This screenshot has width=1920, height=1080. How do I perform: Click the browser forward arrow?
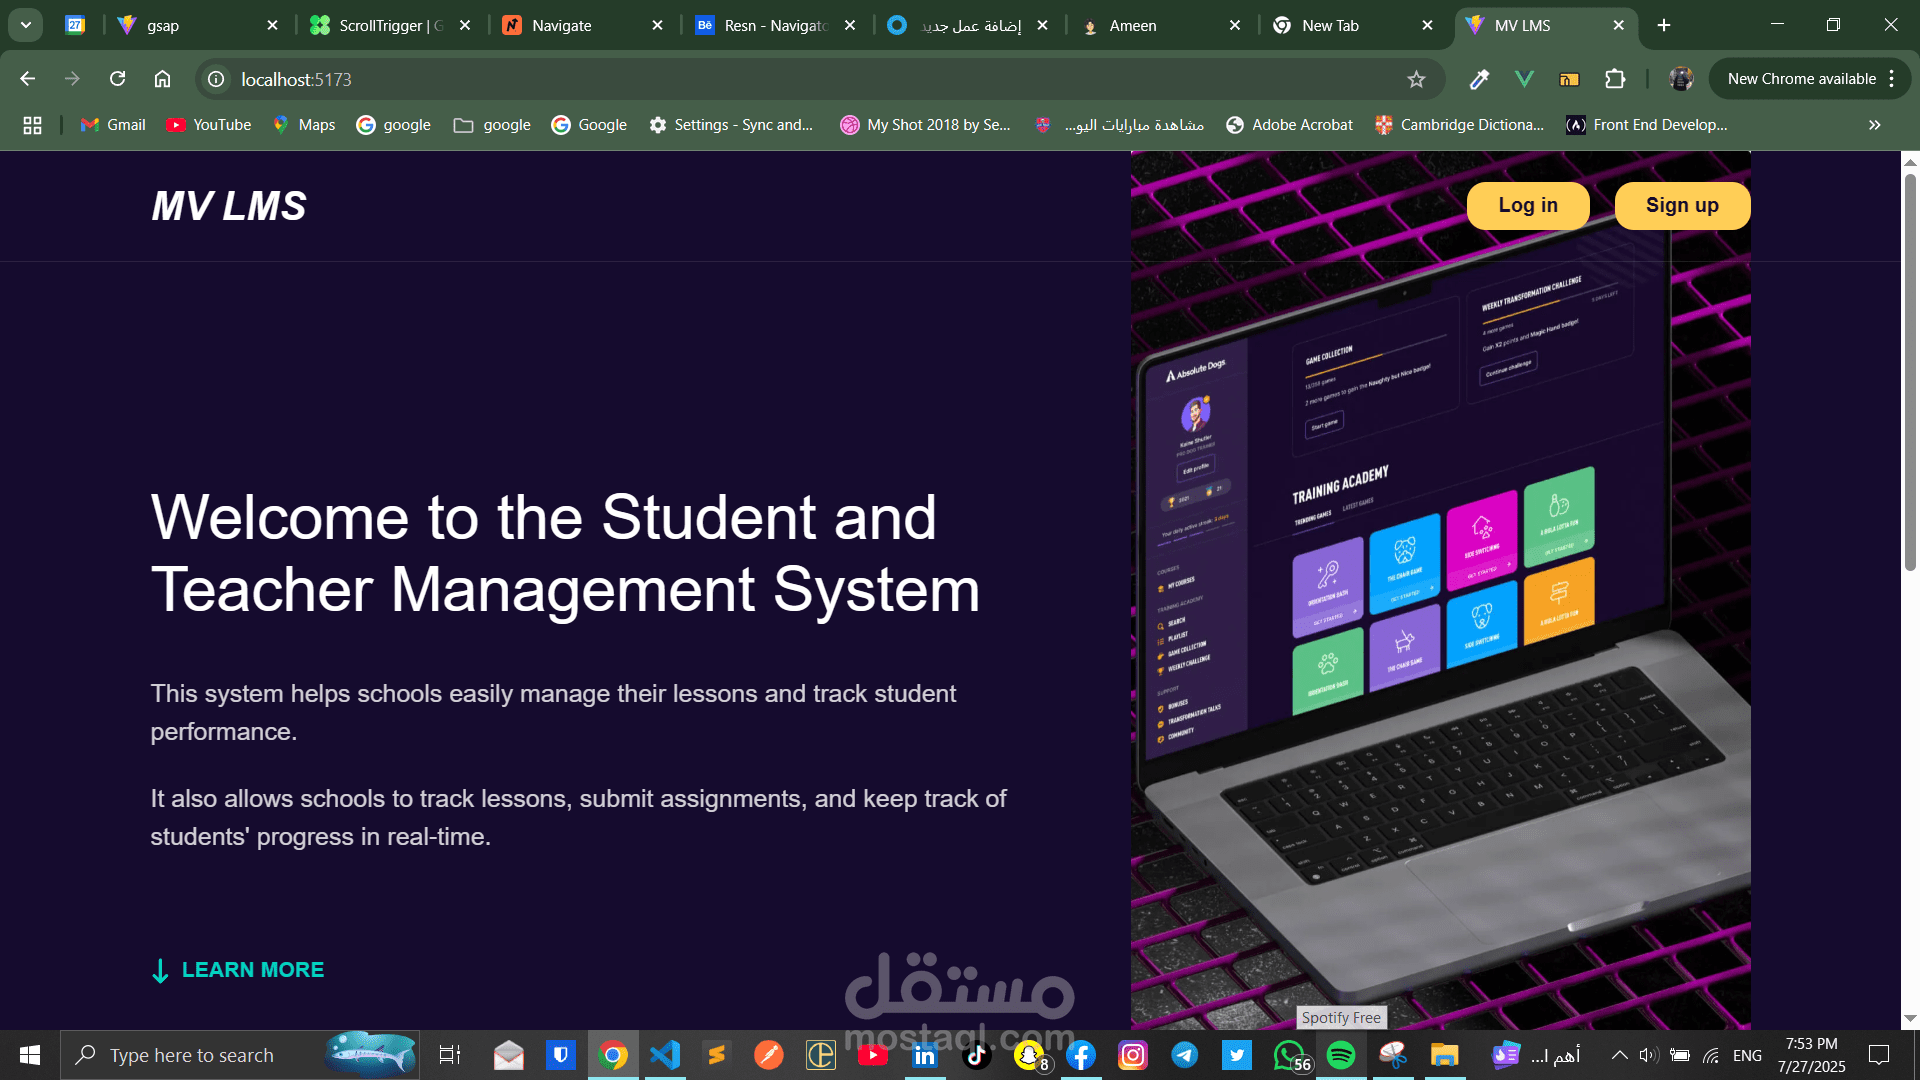point(72,79)
